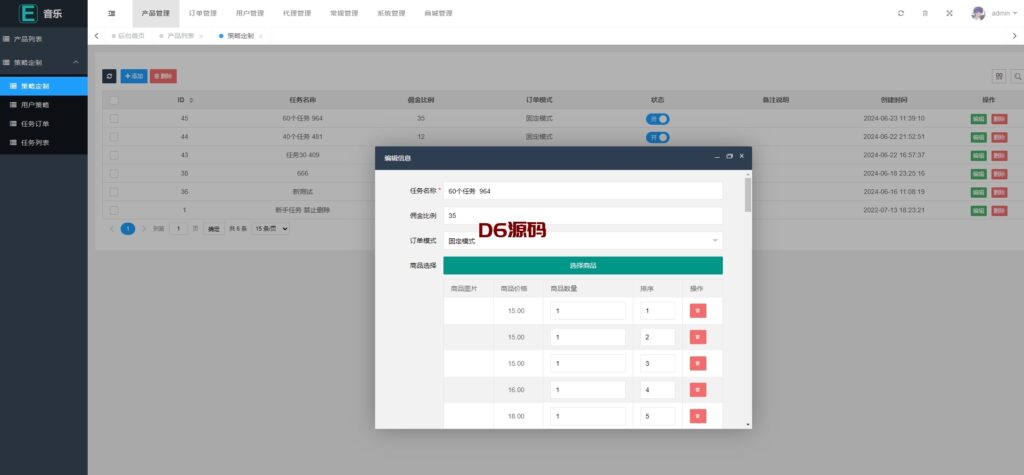Check the checkbox for row ID 44
The width and height of the screenshot is (1024, 475).
(x=114, y=137)
